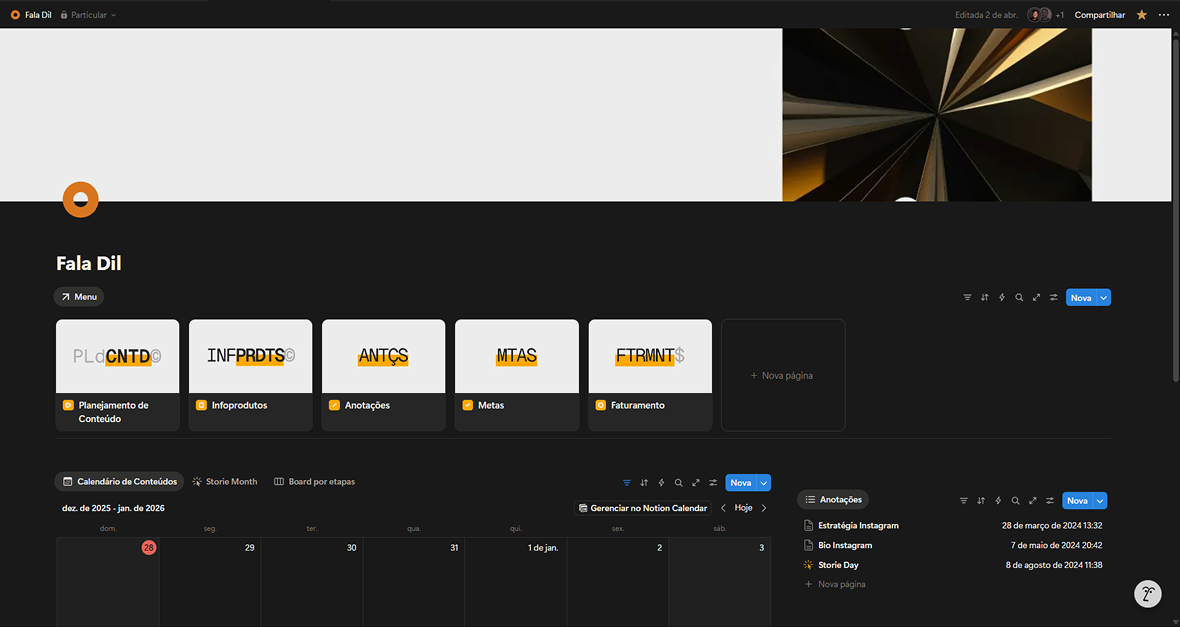Screen dimensions: 1180x627
Task: Expand the arrow beside calendar's Nova button
Action: [x=764, y=483]
